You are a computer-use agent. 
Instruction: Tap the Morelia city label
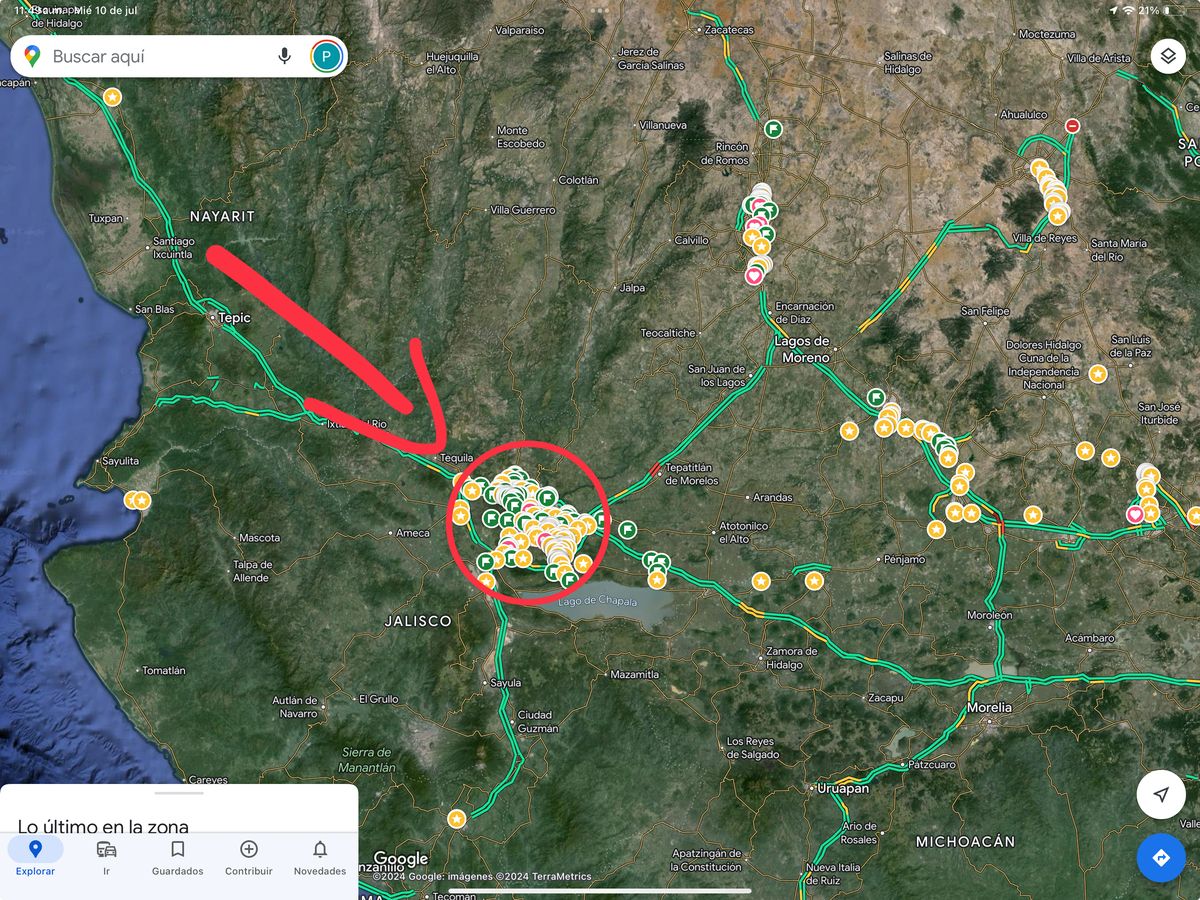click(x=989, y=707)
